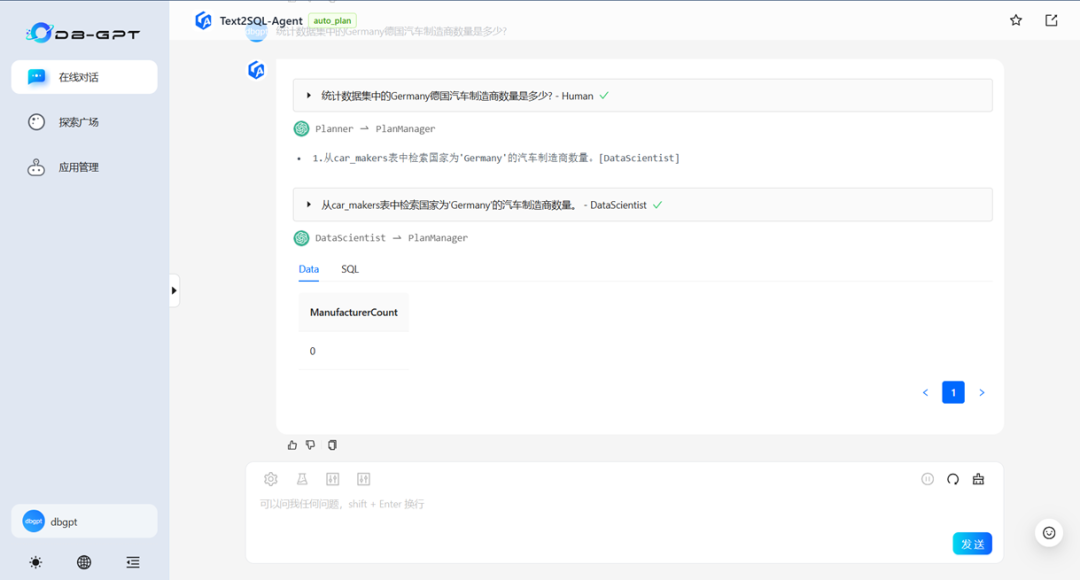Collapse the sidebar menu icon
Screen dimensions: 1080x580
click(x=133, y=562)
